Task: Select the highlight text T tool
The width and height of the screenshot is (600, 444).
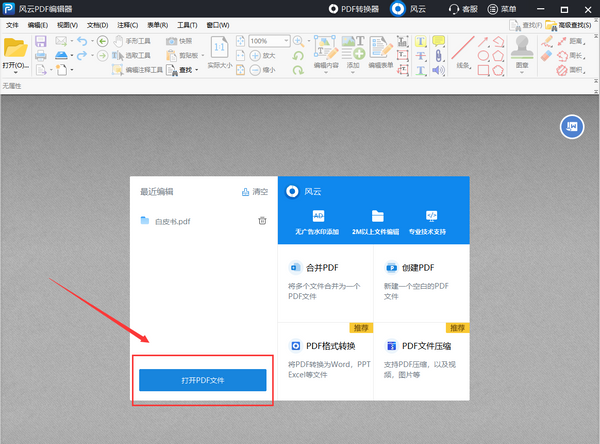Action: click(x=421, y=41)
